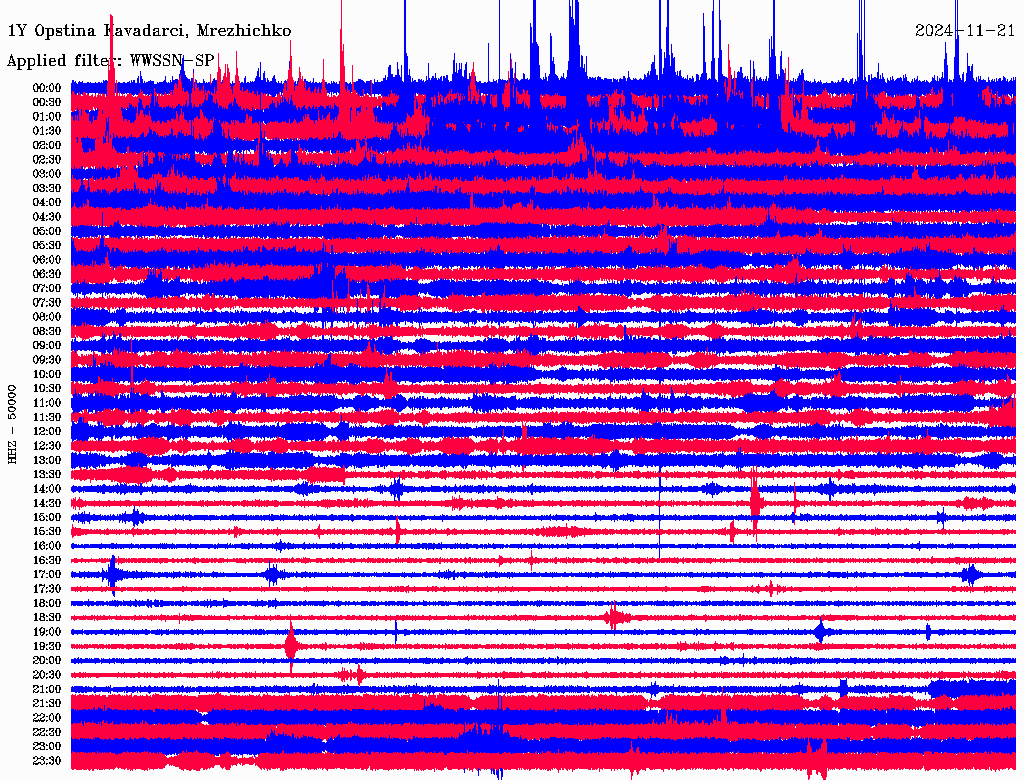Select the 12:00 time label
Viewport: 1024px width, 780px height.
[x=47, y=431]
